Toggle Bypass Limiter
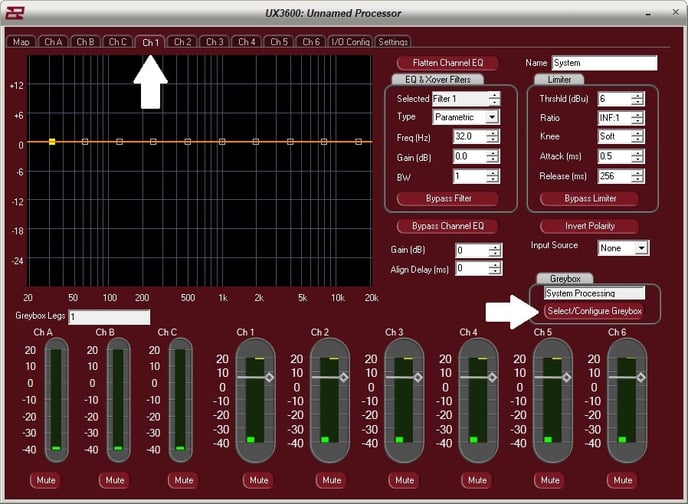This screenshot has height=504, width=688. click(x=590, y=198)
